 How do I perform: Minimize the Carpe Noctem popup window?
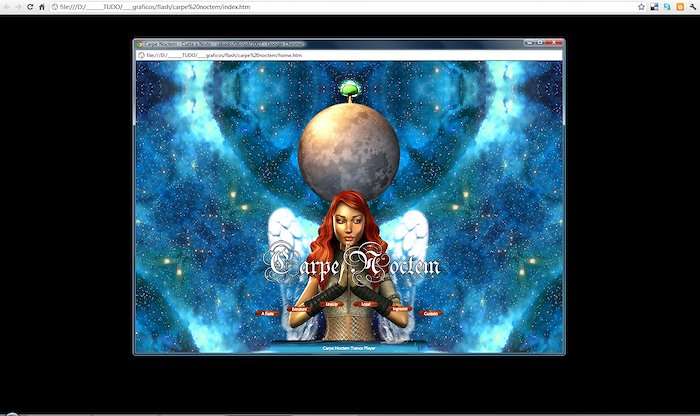click(x=529, y=43)
